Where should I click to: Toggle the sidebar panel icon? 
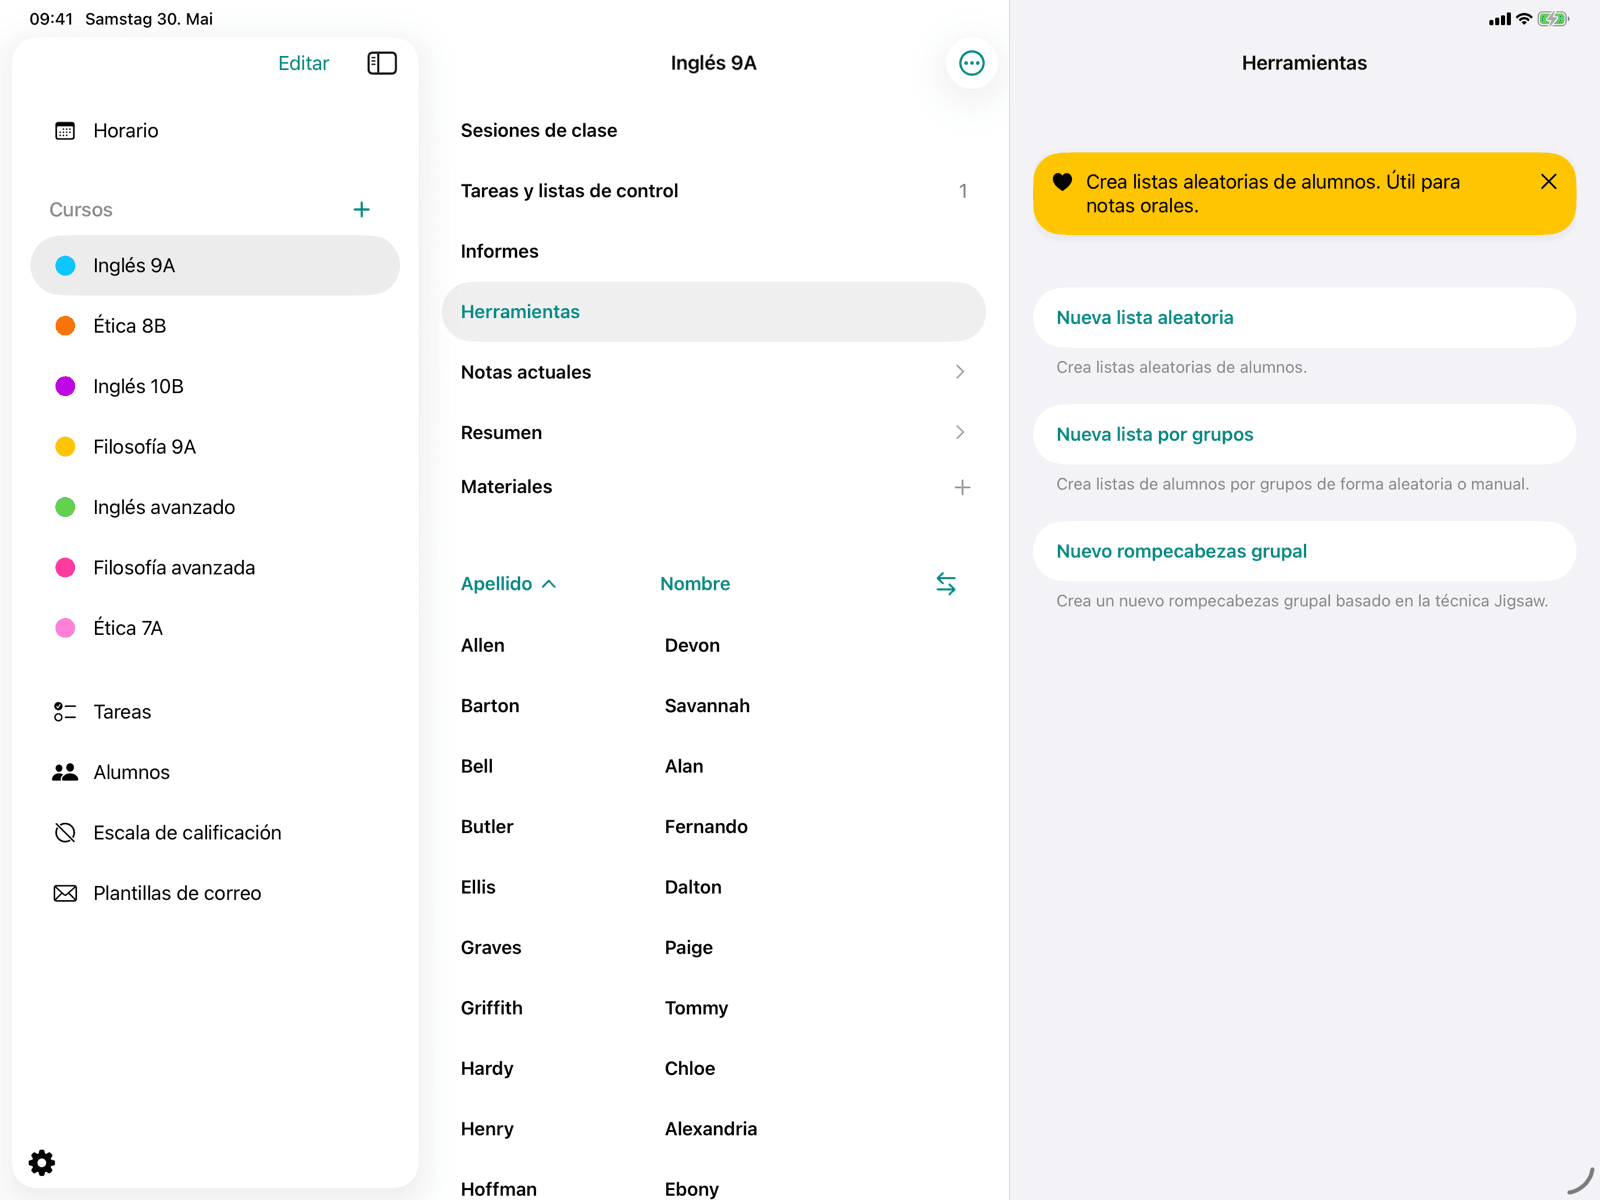(382, 63)
